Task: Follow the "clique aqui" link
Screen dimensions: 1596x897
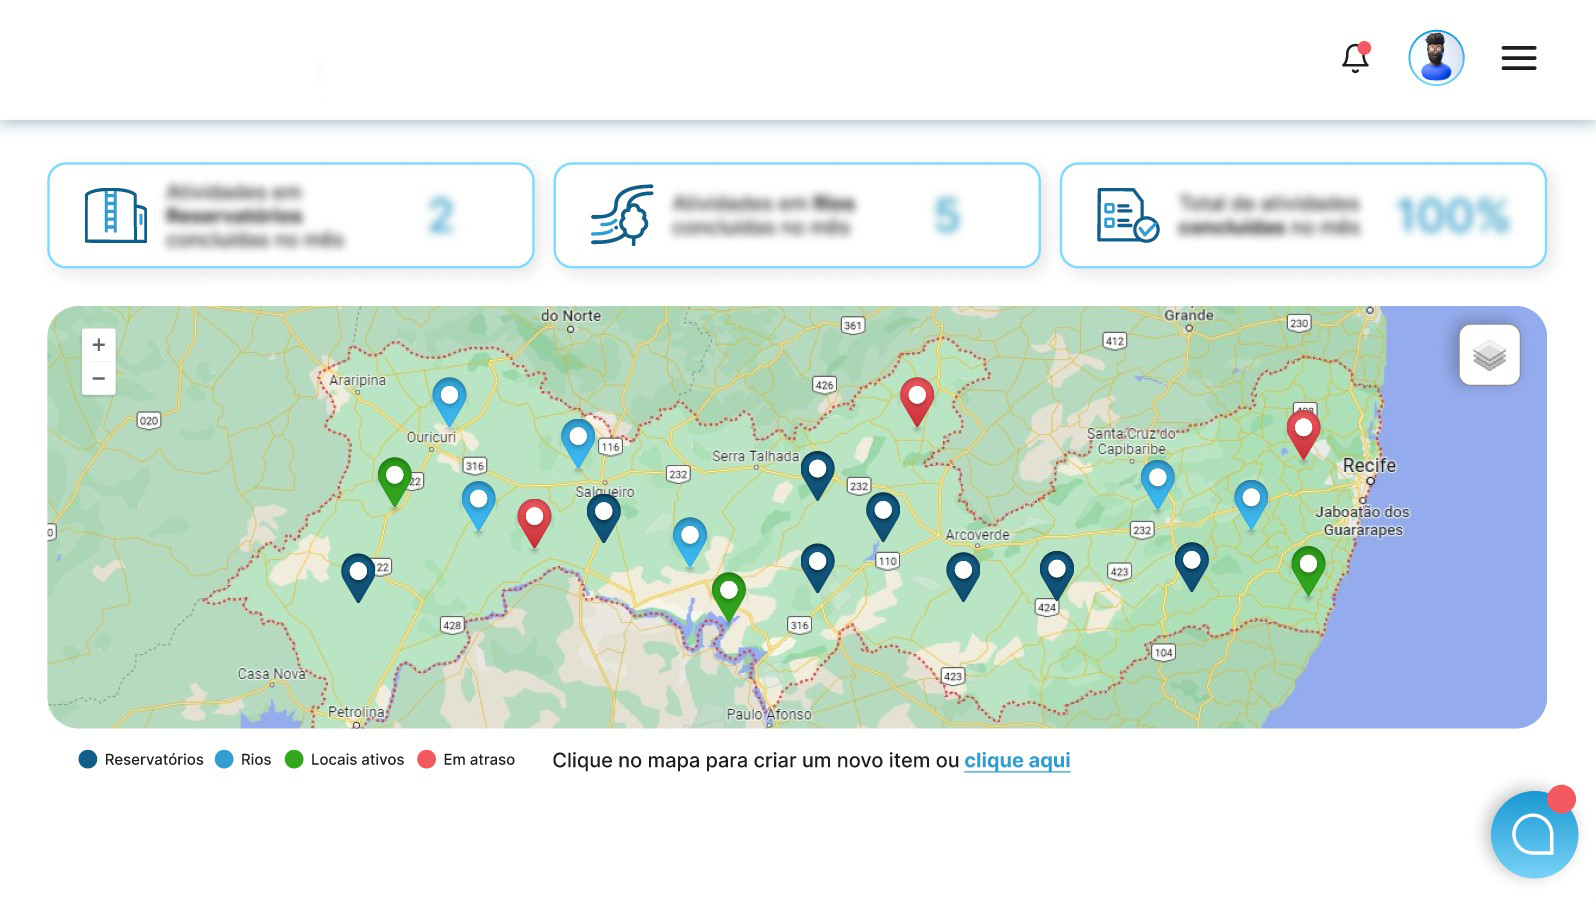Action: (x=1017, y=760)
